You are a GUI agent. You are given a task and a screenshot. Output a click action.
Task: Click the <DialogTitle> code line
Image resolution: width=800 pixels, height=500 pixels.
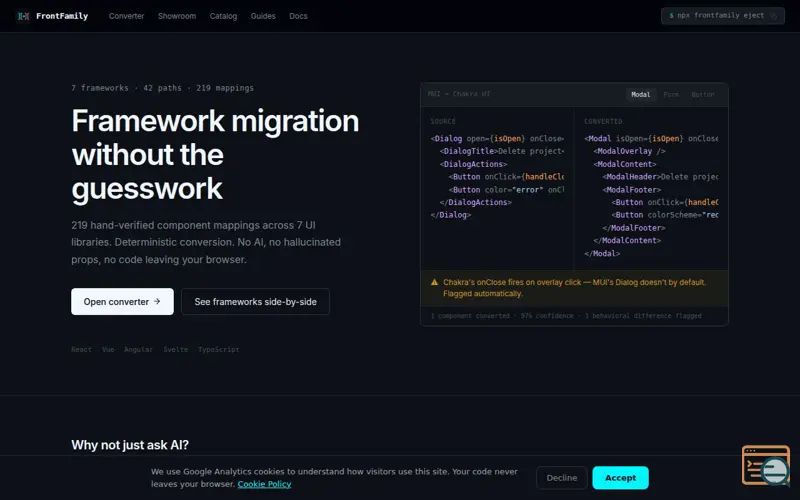point(502,151)
